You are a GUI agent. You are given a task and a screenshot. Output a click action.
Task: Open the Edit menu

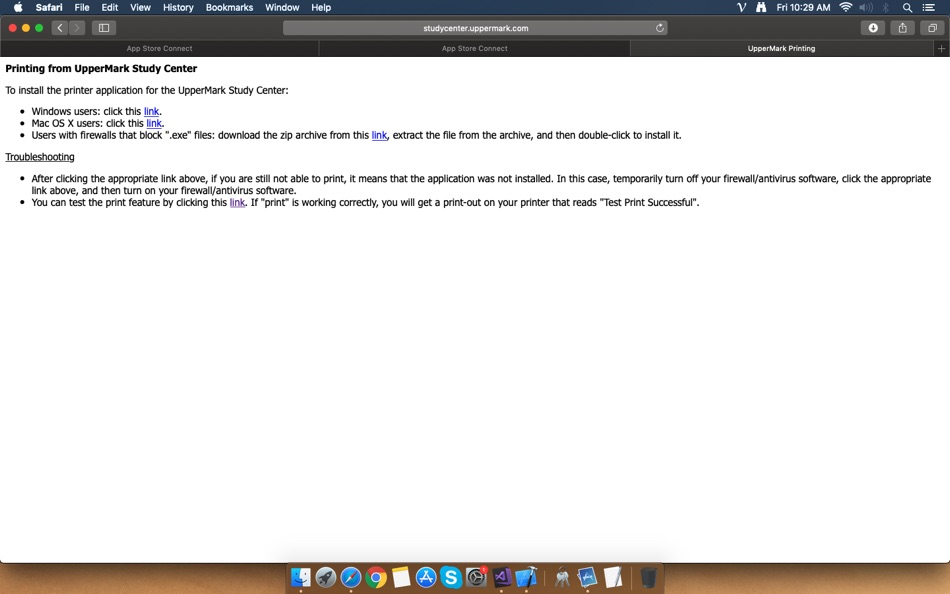(110, 7)
